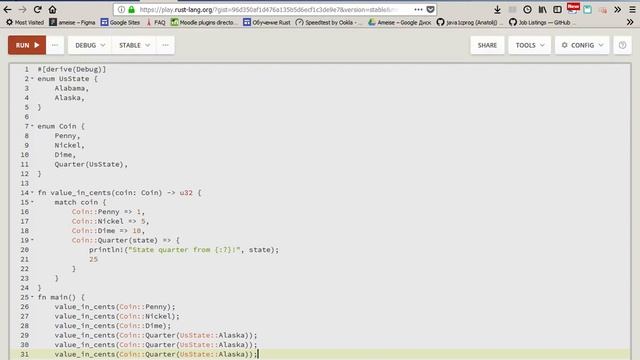Screen dimensions: 640x360
Task: Collapse the fn main fold arrow
Action: click(33, 297)
